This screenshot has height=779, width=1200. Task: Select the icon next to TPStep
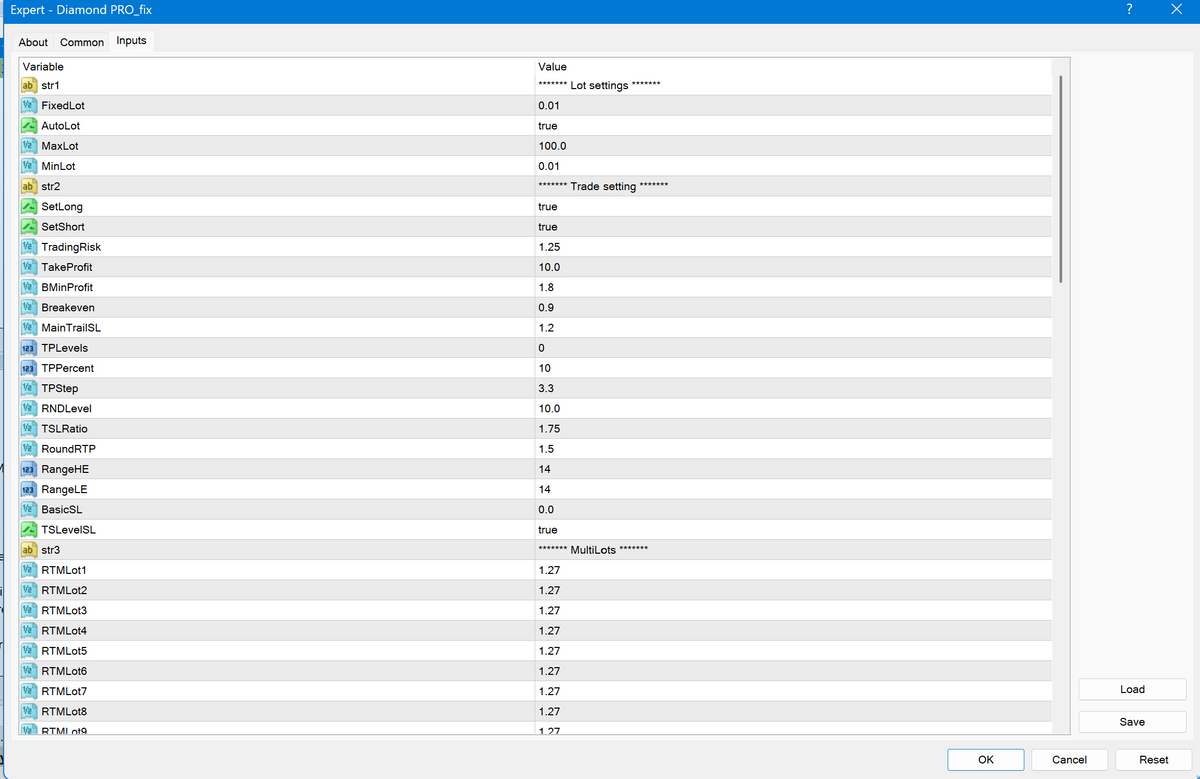pyautogui.click(x=29, y=388)
